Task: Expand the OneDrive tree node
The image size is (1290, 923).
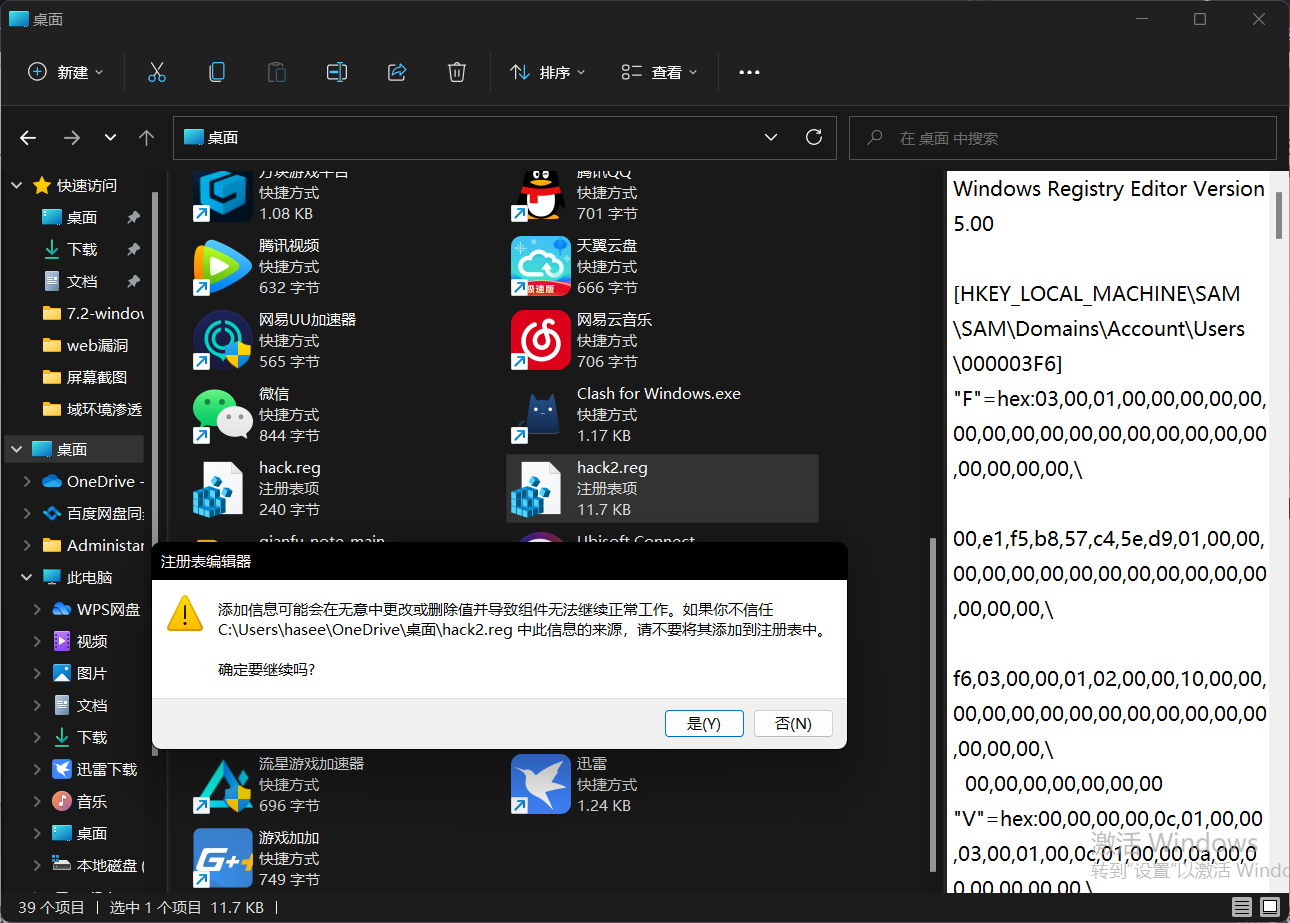Action: click(x=27, y=481)
